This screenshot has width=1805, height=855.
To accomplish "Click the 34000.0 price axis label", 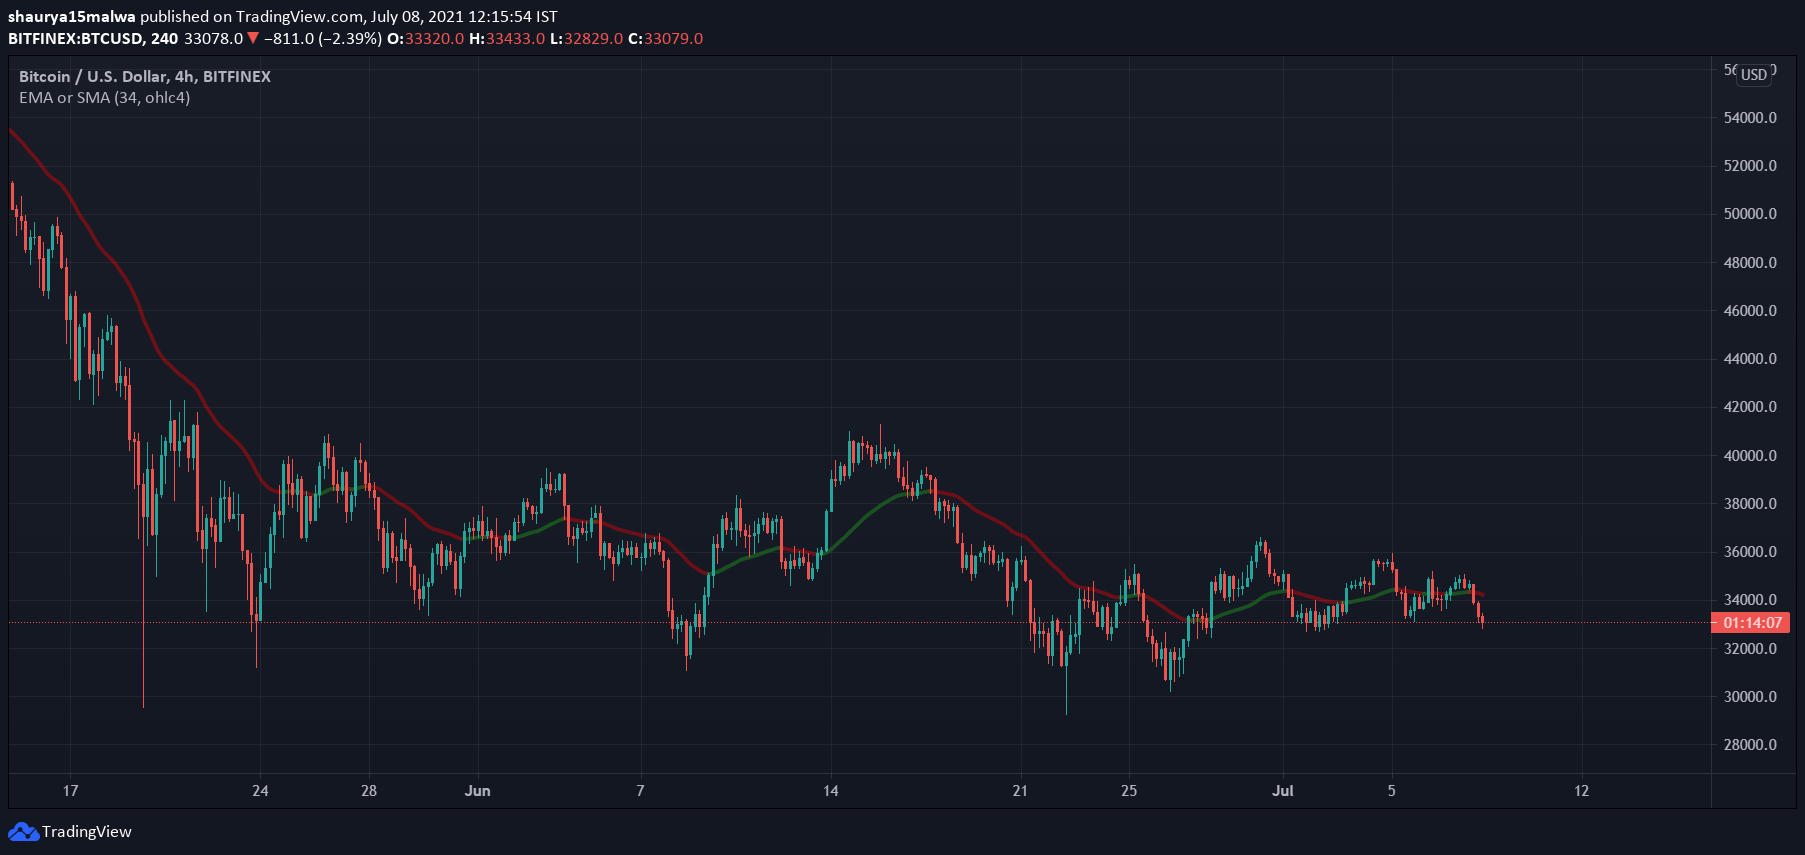I will pos(1750,600).
